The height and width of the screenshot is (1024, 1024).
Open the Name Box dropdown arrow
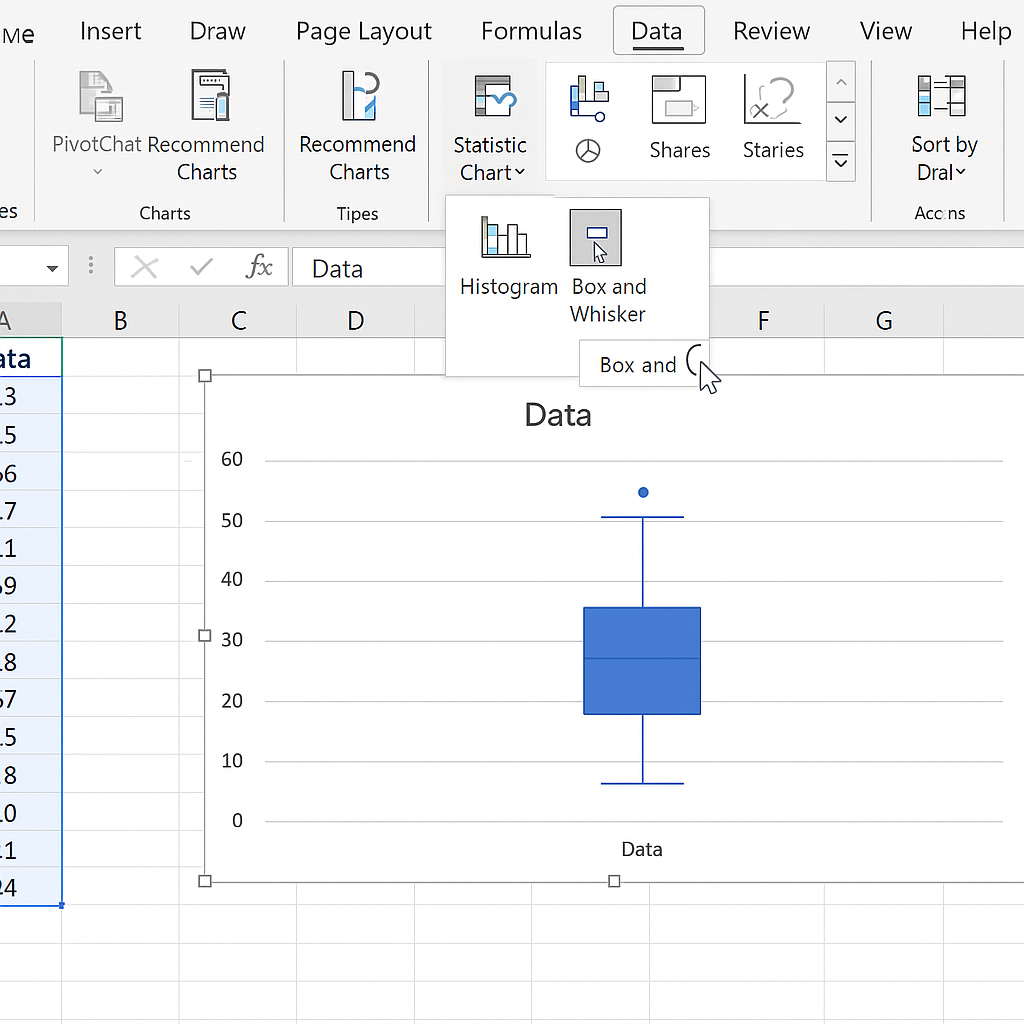(52, 268)
